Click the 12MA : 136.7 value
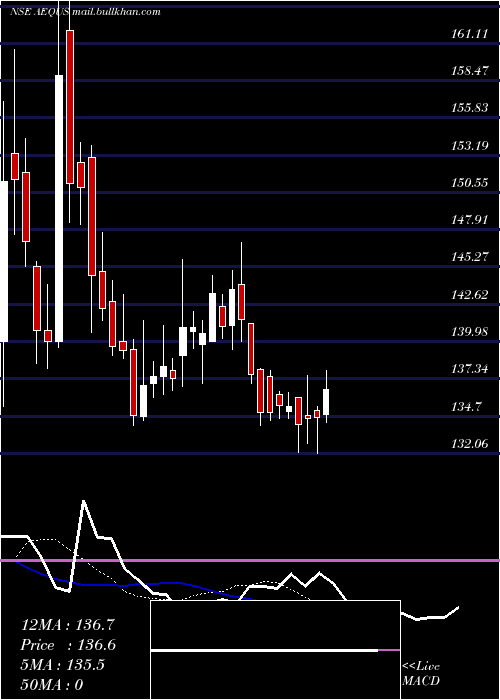Viewport: 500px width, 700px height. (68, 625)
